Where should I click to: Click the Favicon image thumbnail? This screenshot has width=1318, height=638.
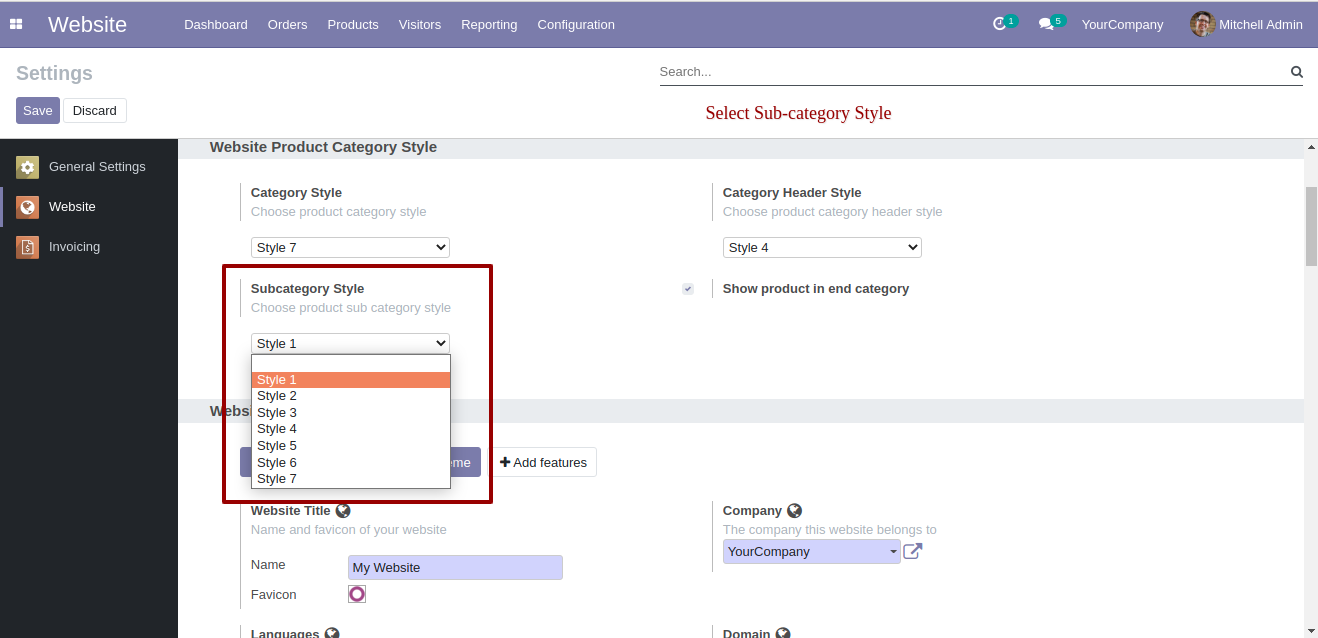357,594
